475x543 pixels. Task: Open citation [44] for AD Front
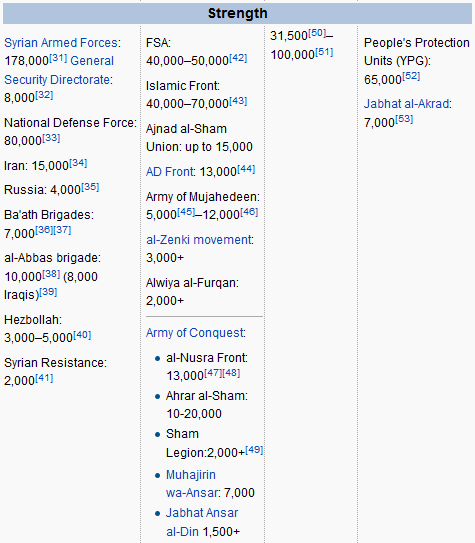(x=246, y=169)
